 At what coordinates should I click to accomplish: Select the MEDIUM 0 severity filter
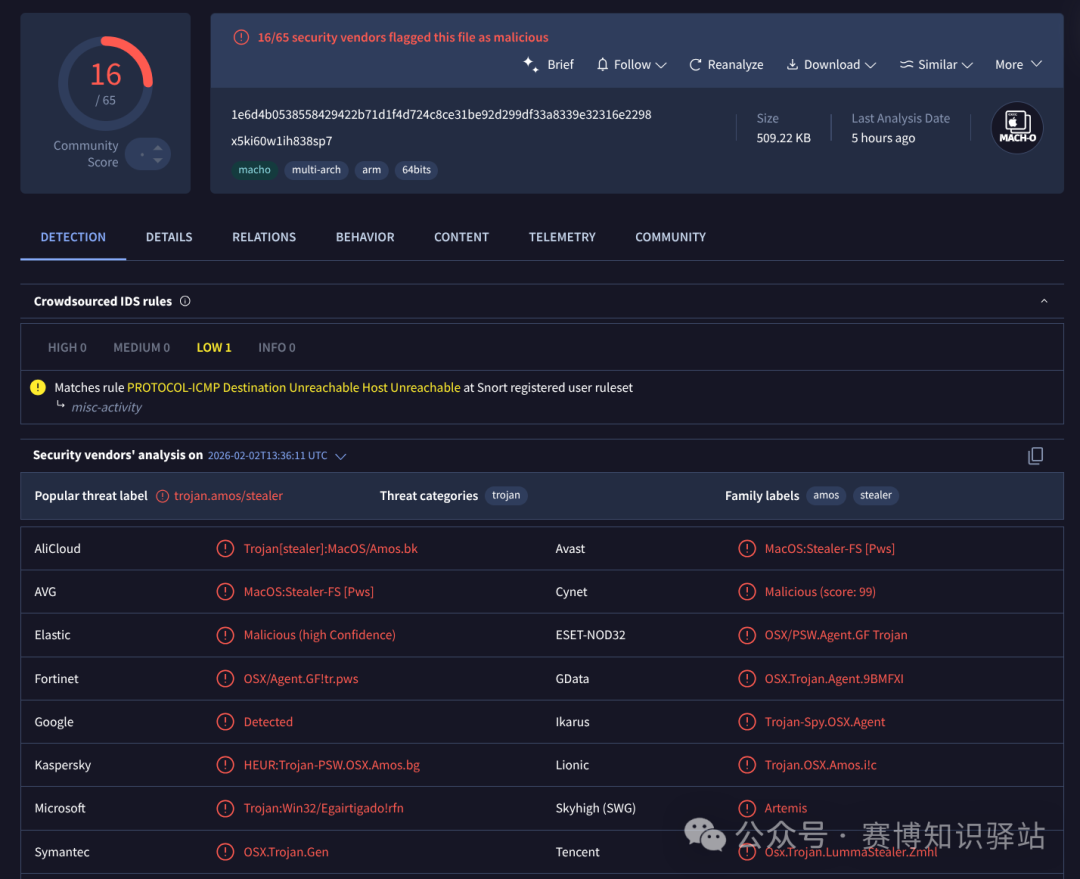(x=141, y=347)
